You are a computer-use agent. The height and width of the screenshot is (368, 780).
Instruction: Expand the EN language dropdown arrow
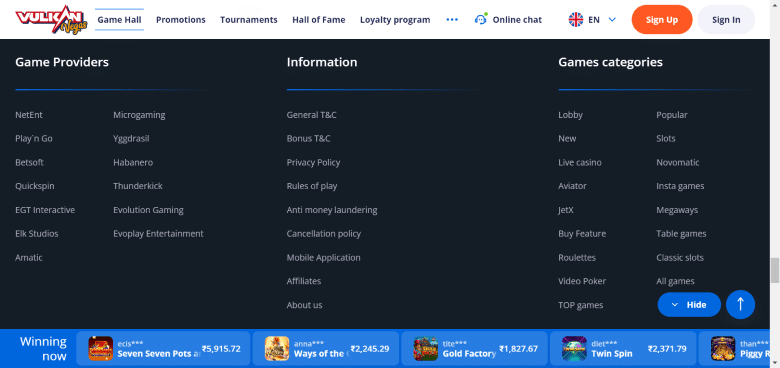tap(612, 20)
